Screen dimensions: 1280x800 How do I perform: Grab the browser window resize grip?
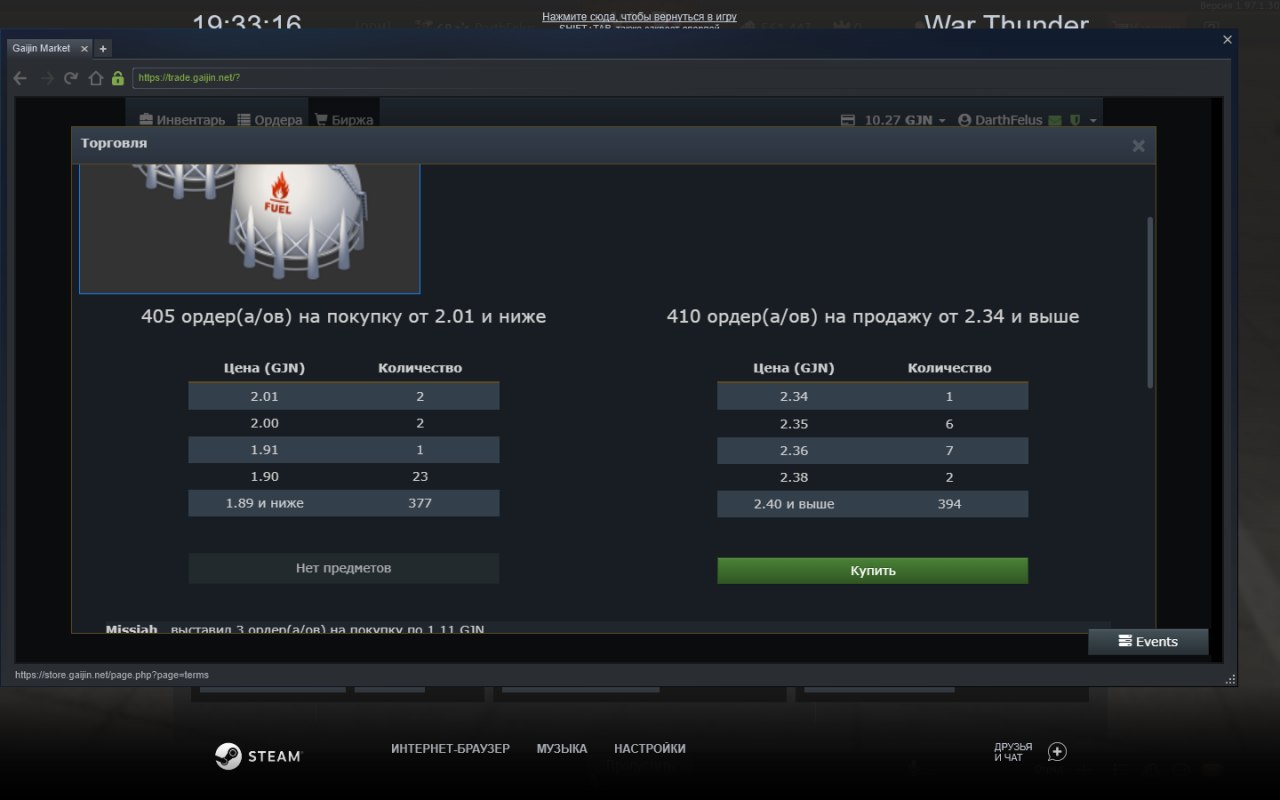click(x=1231, y=678)
